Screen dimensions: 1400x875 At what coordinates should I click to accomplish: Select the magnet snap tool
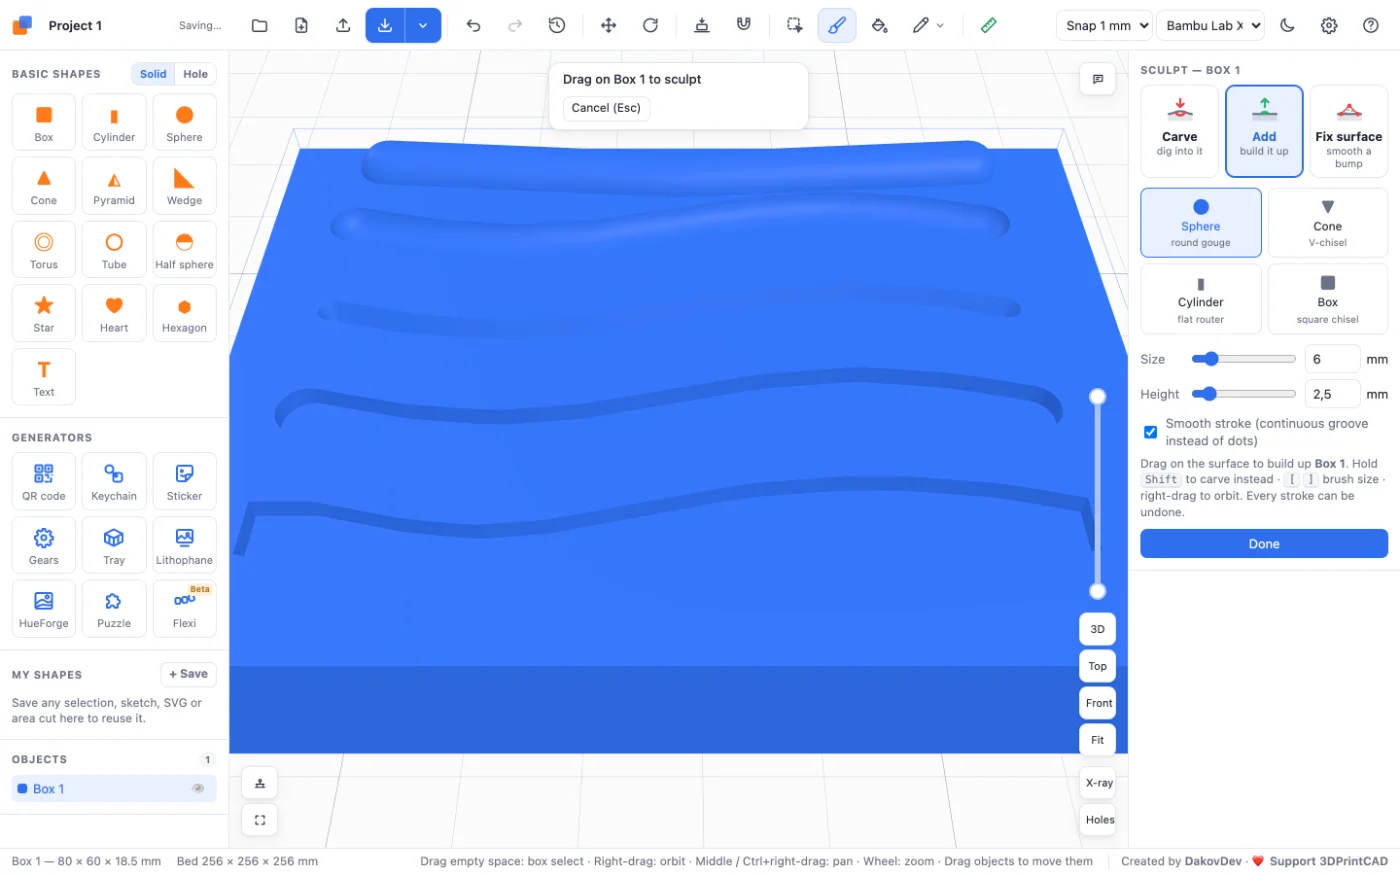pos(743,25)
